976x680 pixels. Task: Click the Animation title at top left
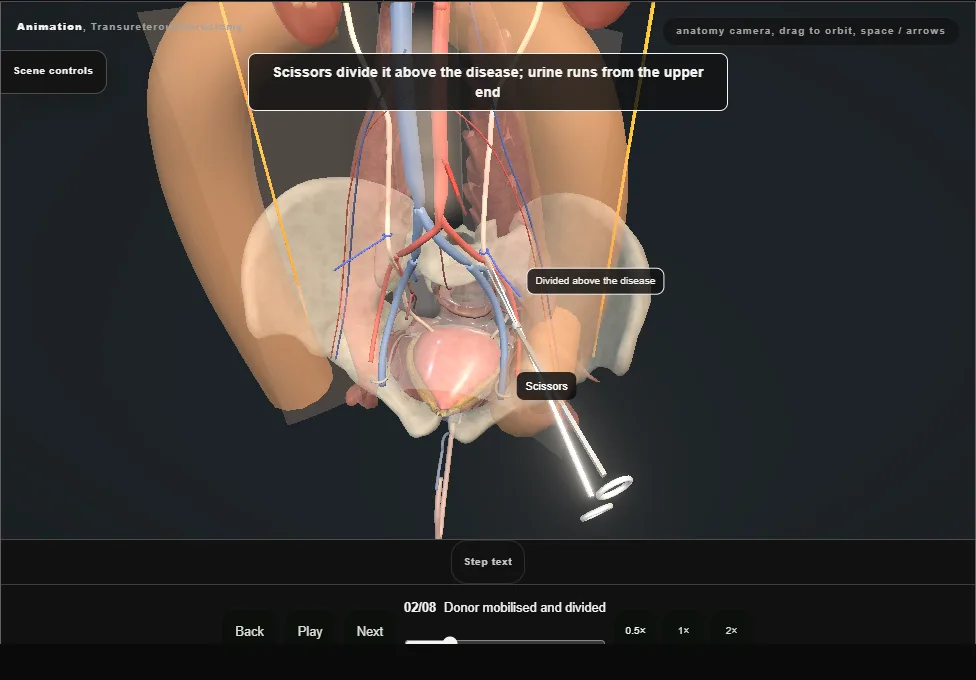point(49,27)
